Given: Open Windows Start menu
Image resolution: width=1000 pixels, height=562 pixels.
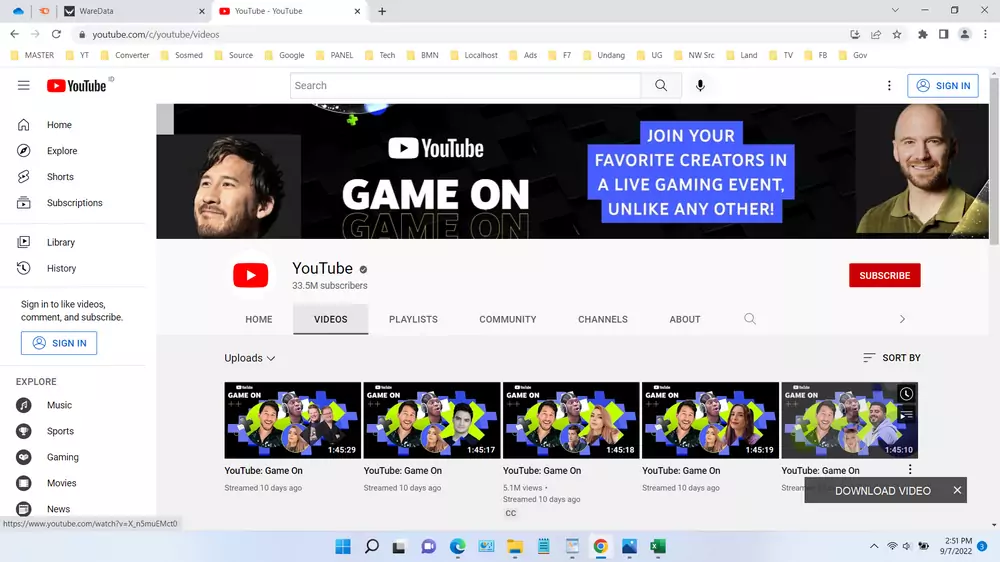Looking at the screenshot, I should coord(343,547).
